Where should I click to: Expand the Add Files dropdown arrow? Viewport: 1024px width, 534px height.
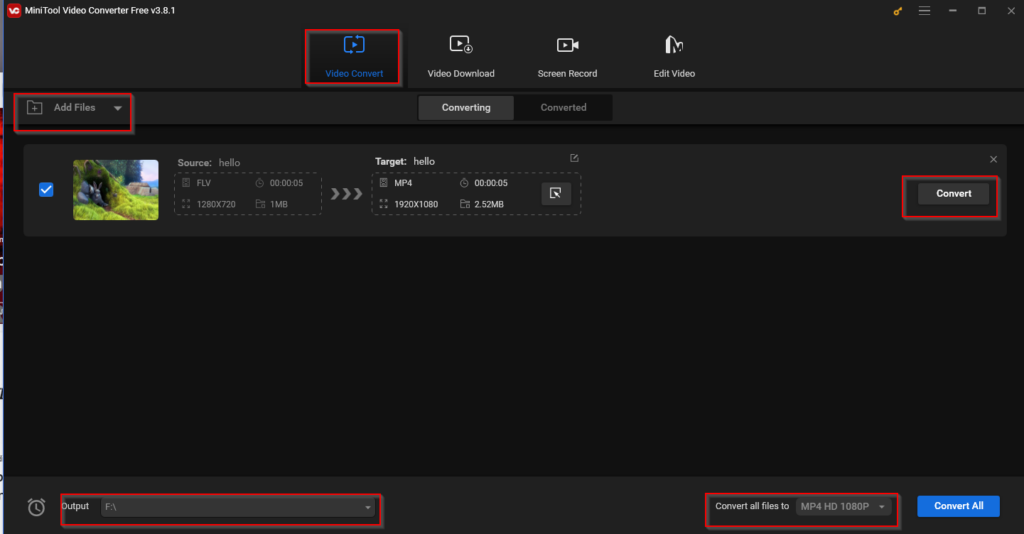(x=118, y=108)
